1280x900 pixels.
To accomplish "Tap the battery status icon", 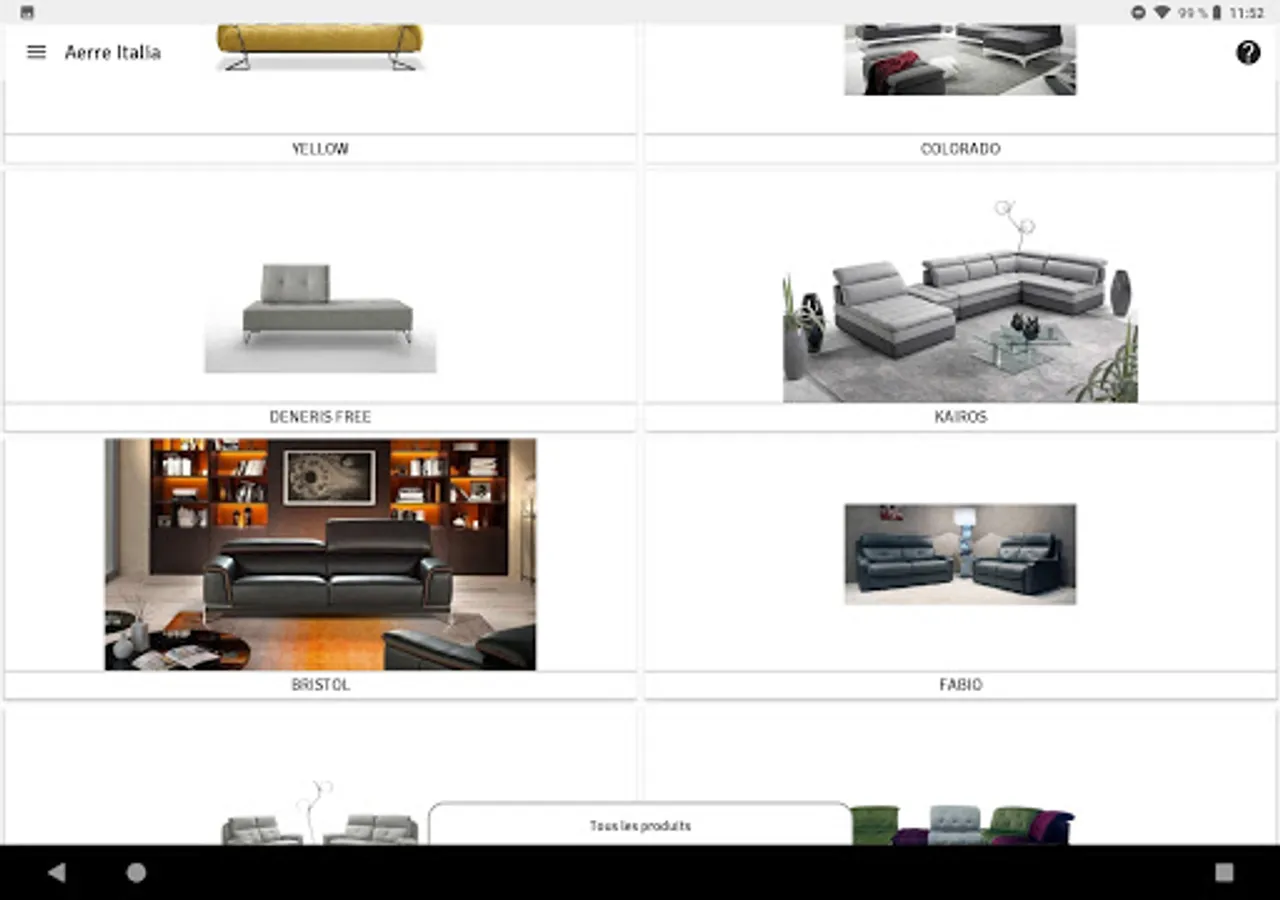I will [x=1217, y=12].
